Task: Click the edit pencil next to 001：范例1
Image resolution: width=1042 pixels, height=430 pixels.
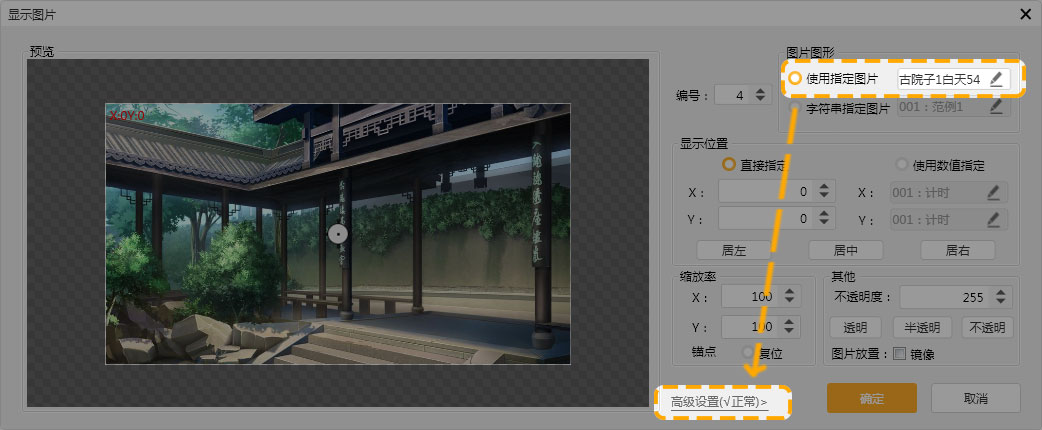Action: 995,106
